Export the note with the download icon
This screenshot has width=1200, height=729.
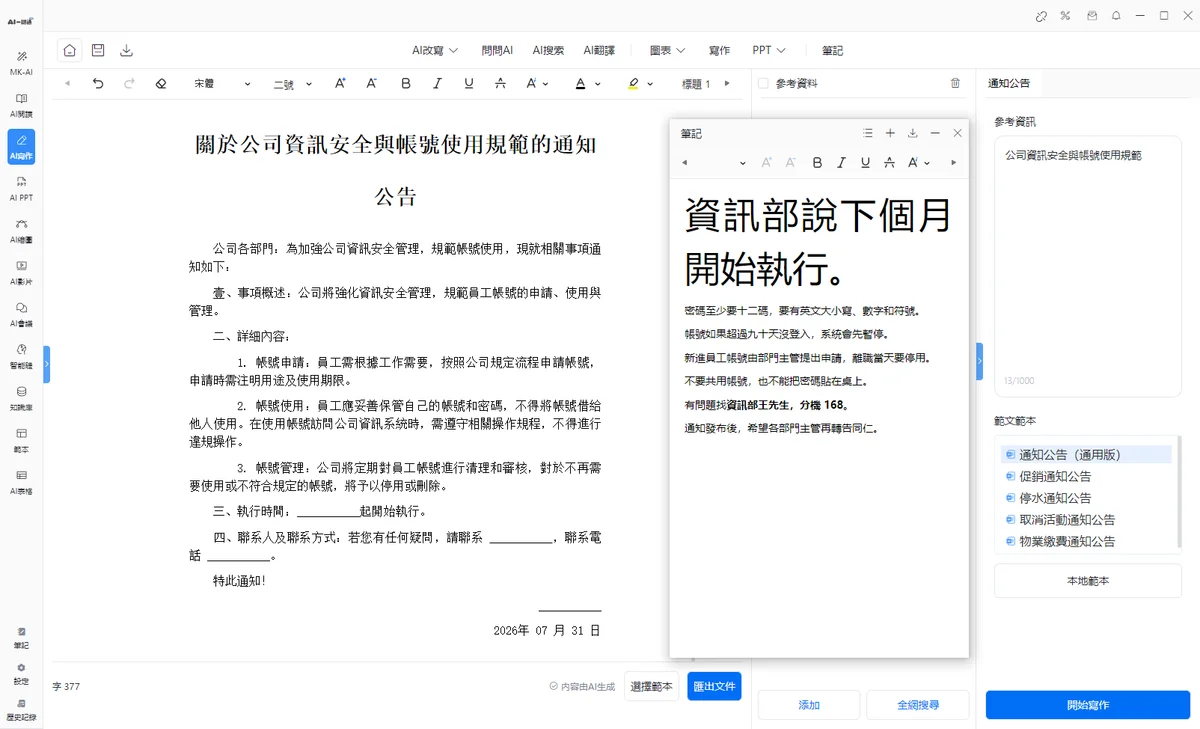[912, 133]
